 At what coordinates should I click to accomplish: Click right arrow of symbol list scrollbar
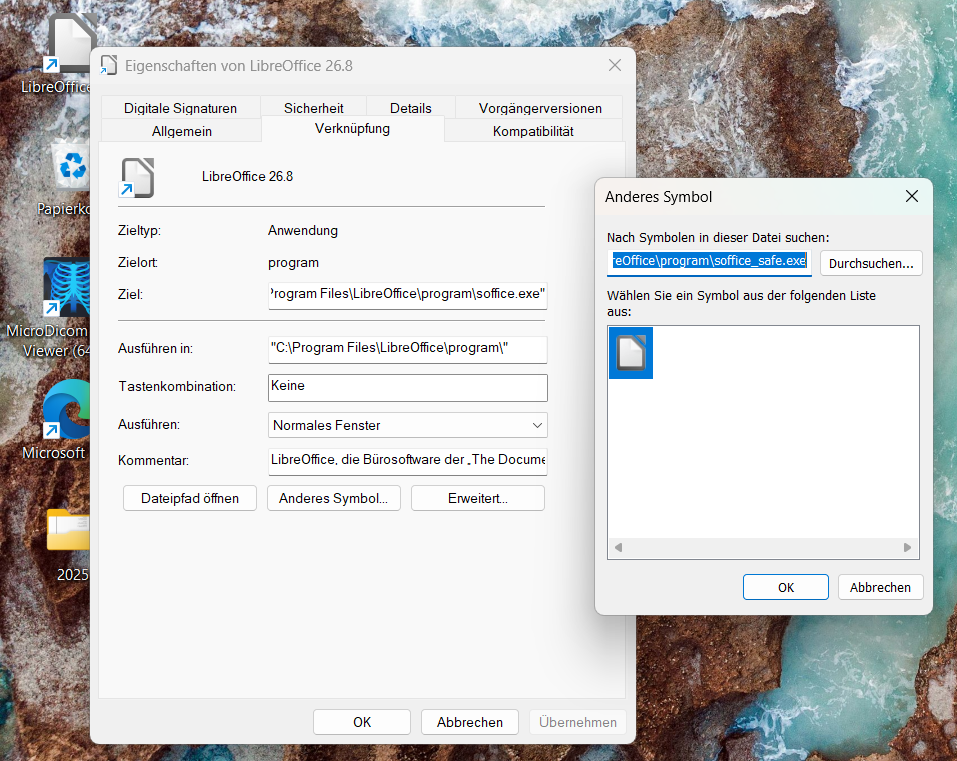tap(908, 547)
